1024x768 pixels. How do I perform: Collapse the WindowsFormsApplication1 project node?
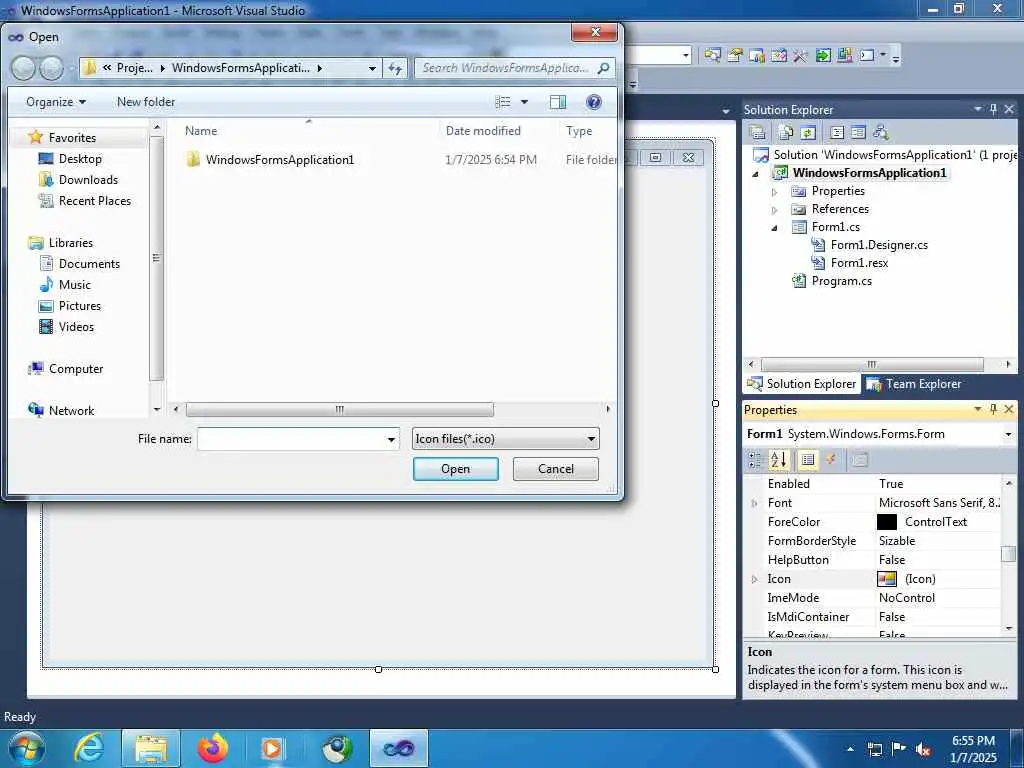click(756, 174)
